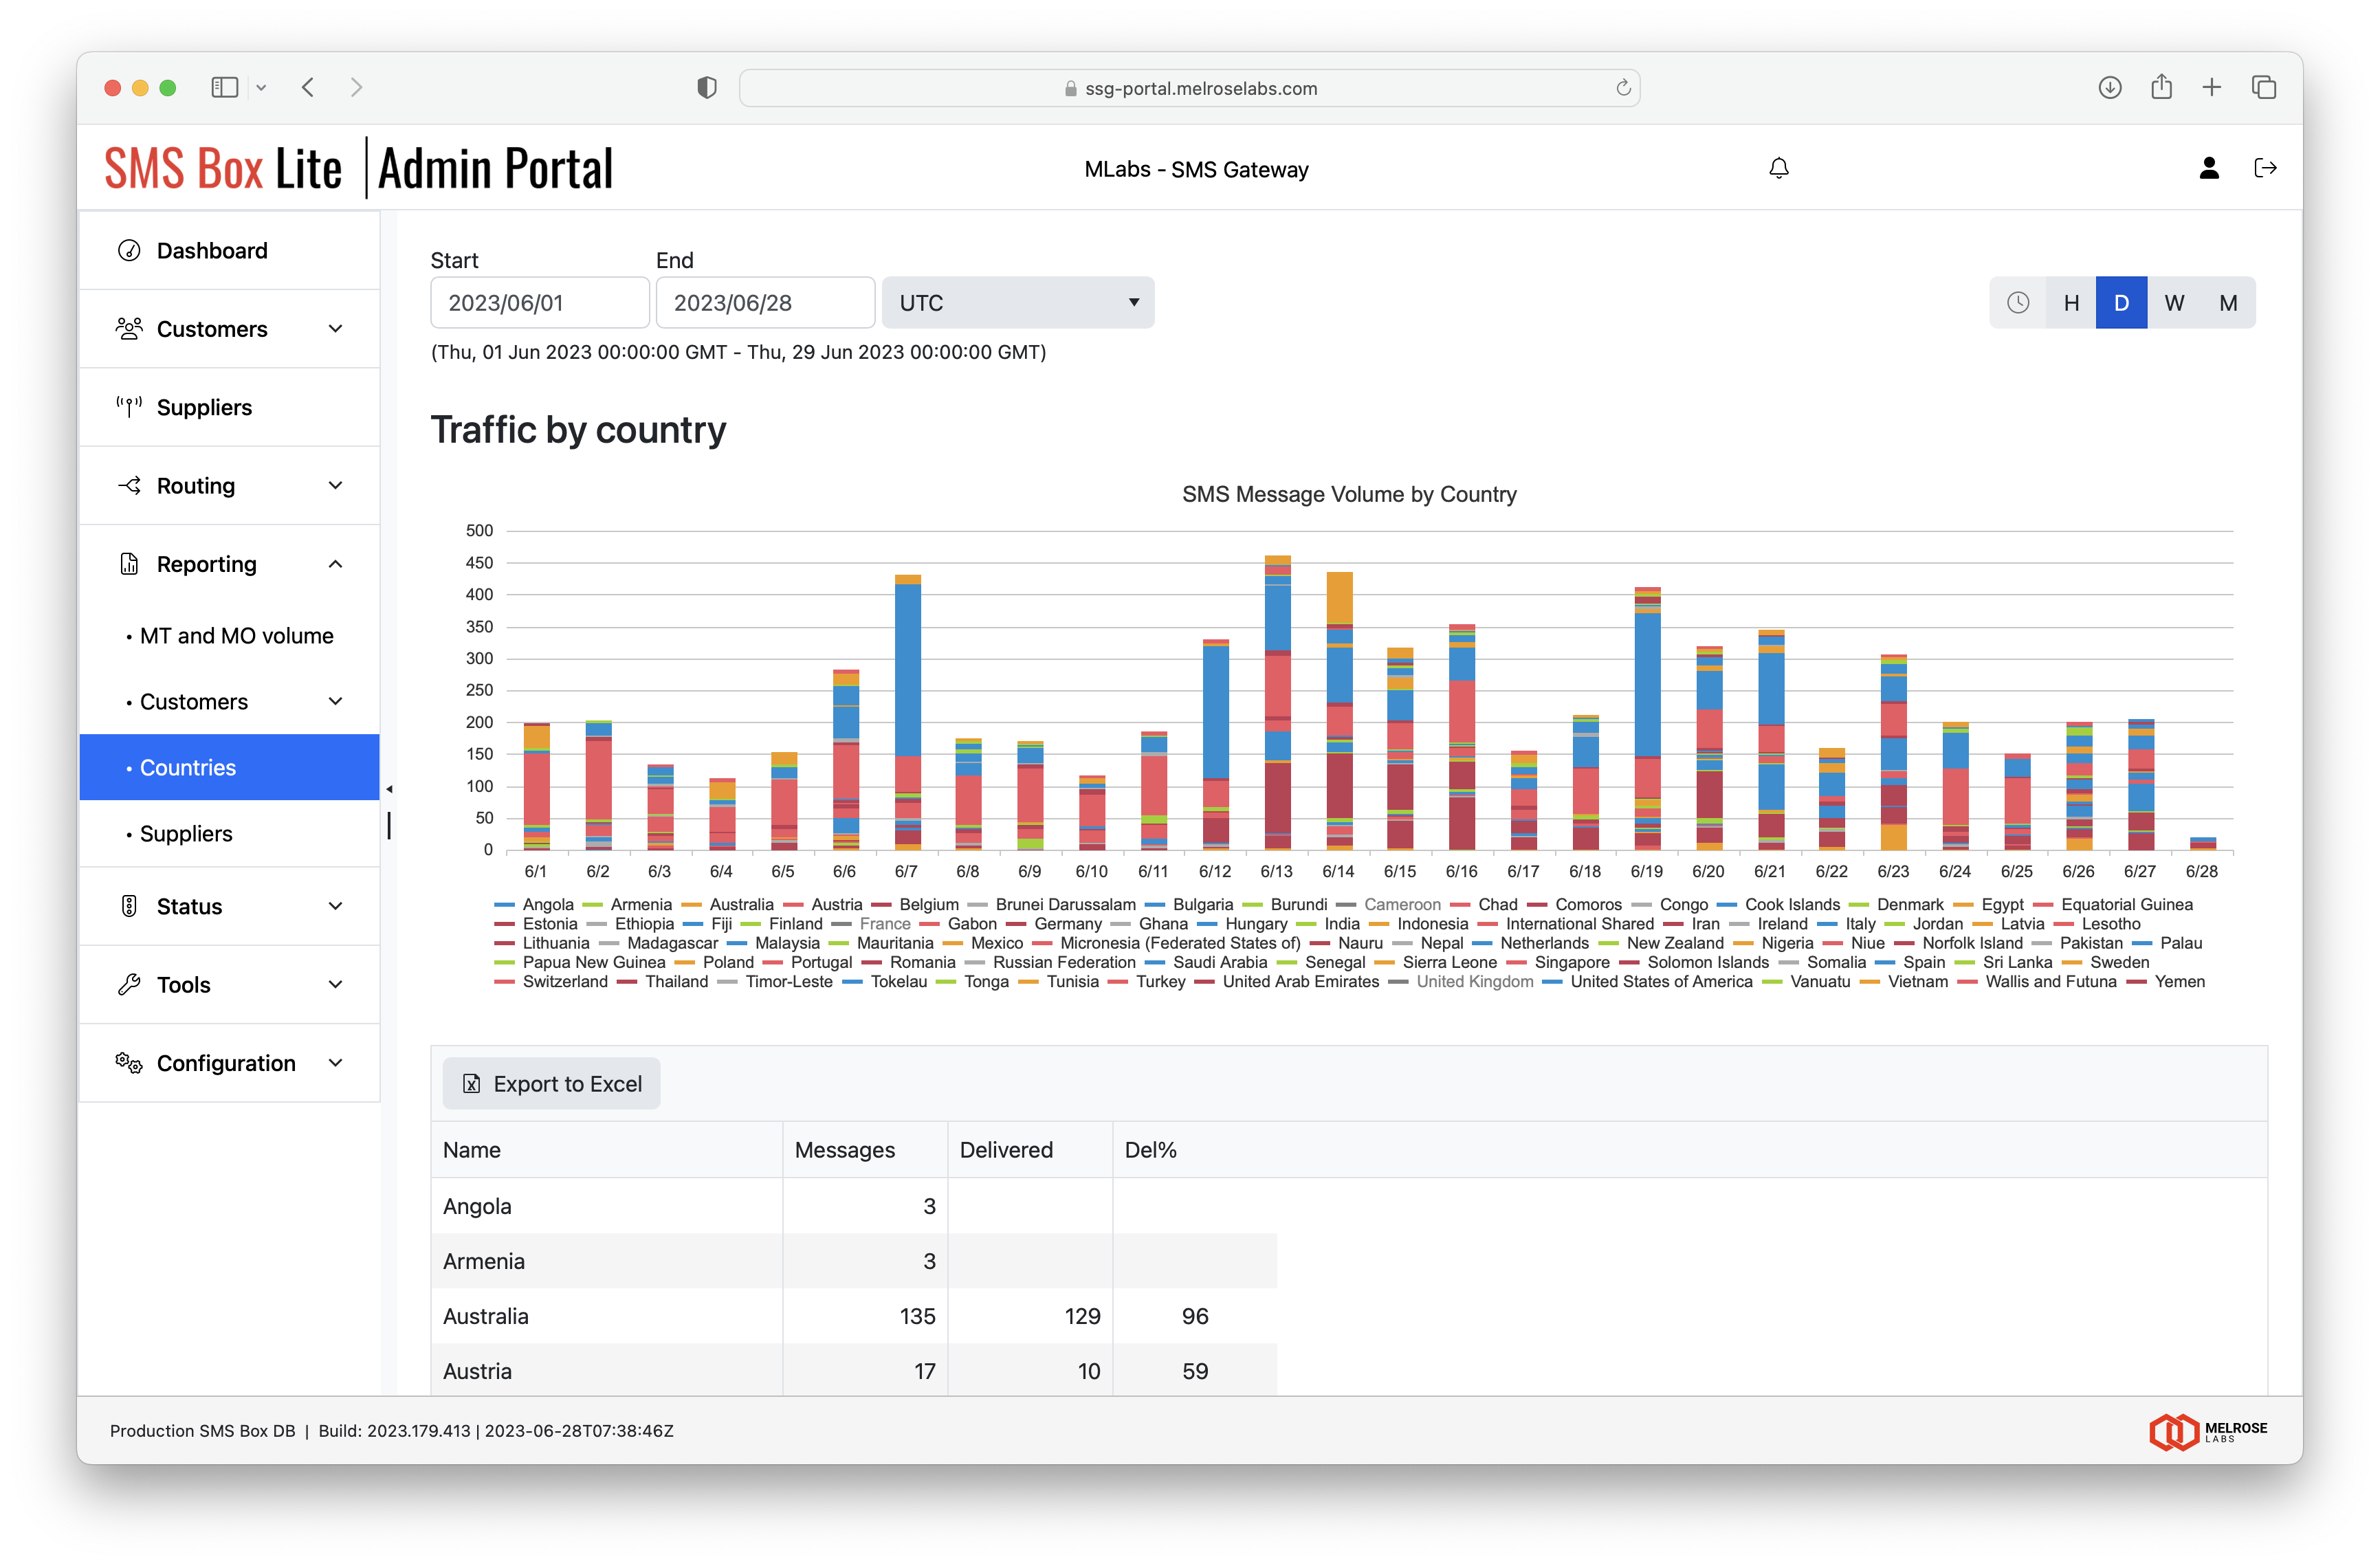Click Export to Excel button
Screen dimensions: 2380x1566
551,1084
